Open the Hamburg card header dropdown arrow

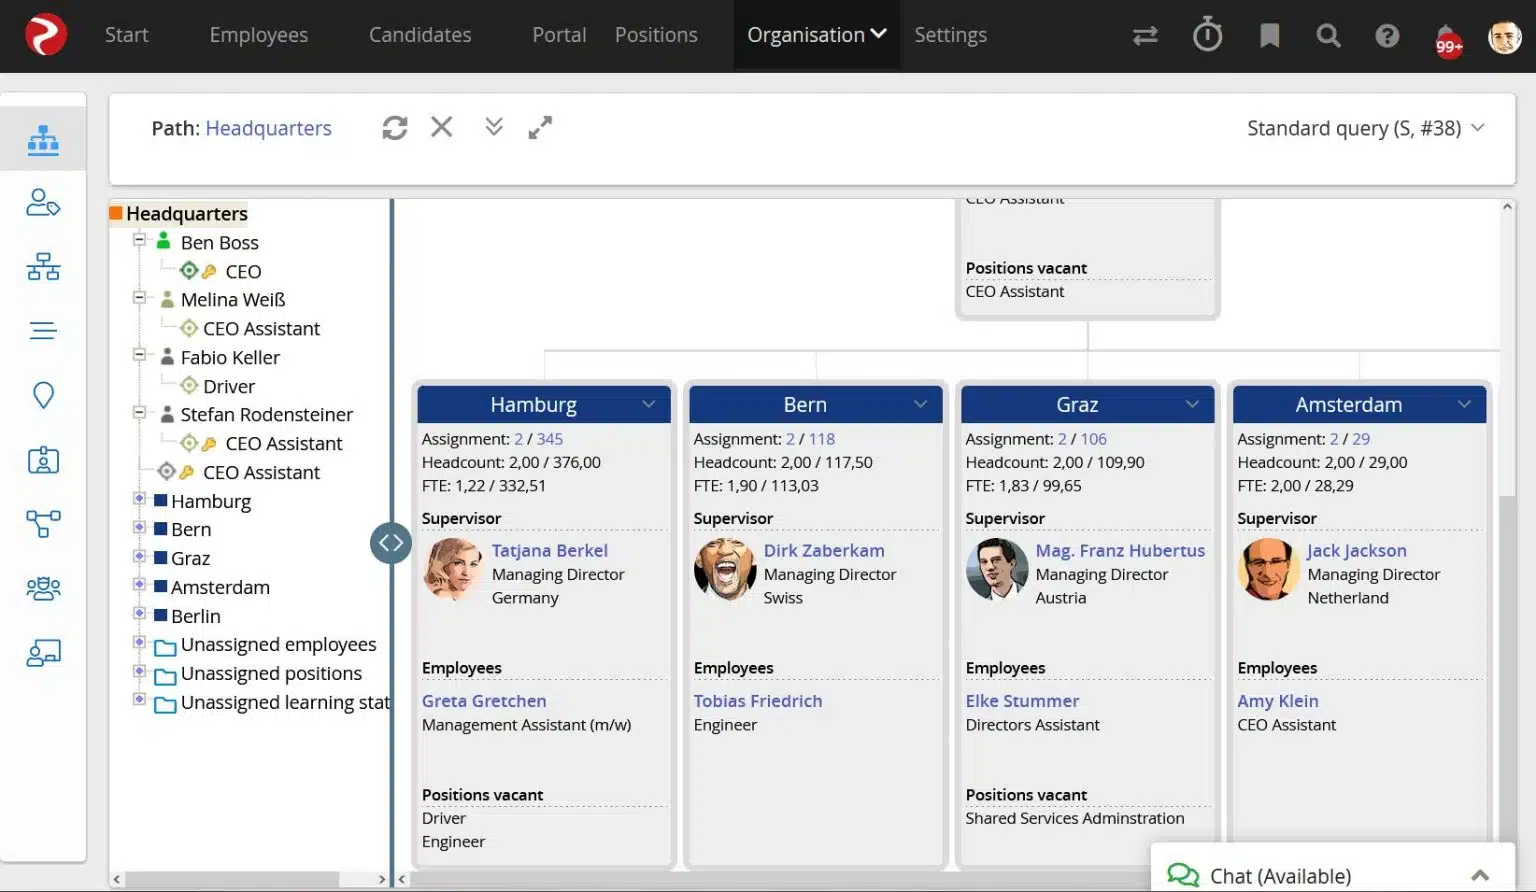click(x=650, y=404)
